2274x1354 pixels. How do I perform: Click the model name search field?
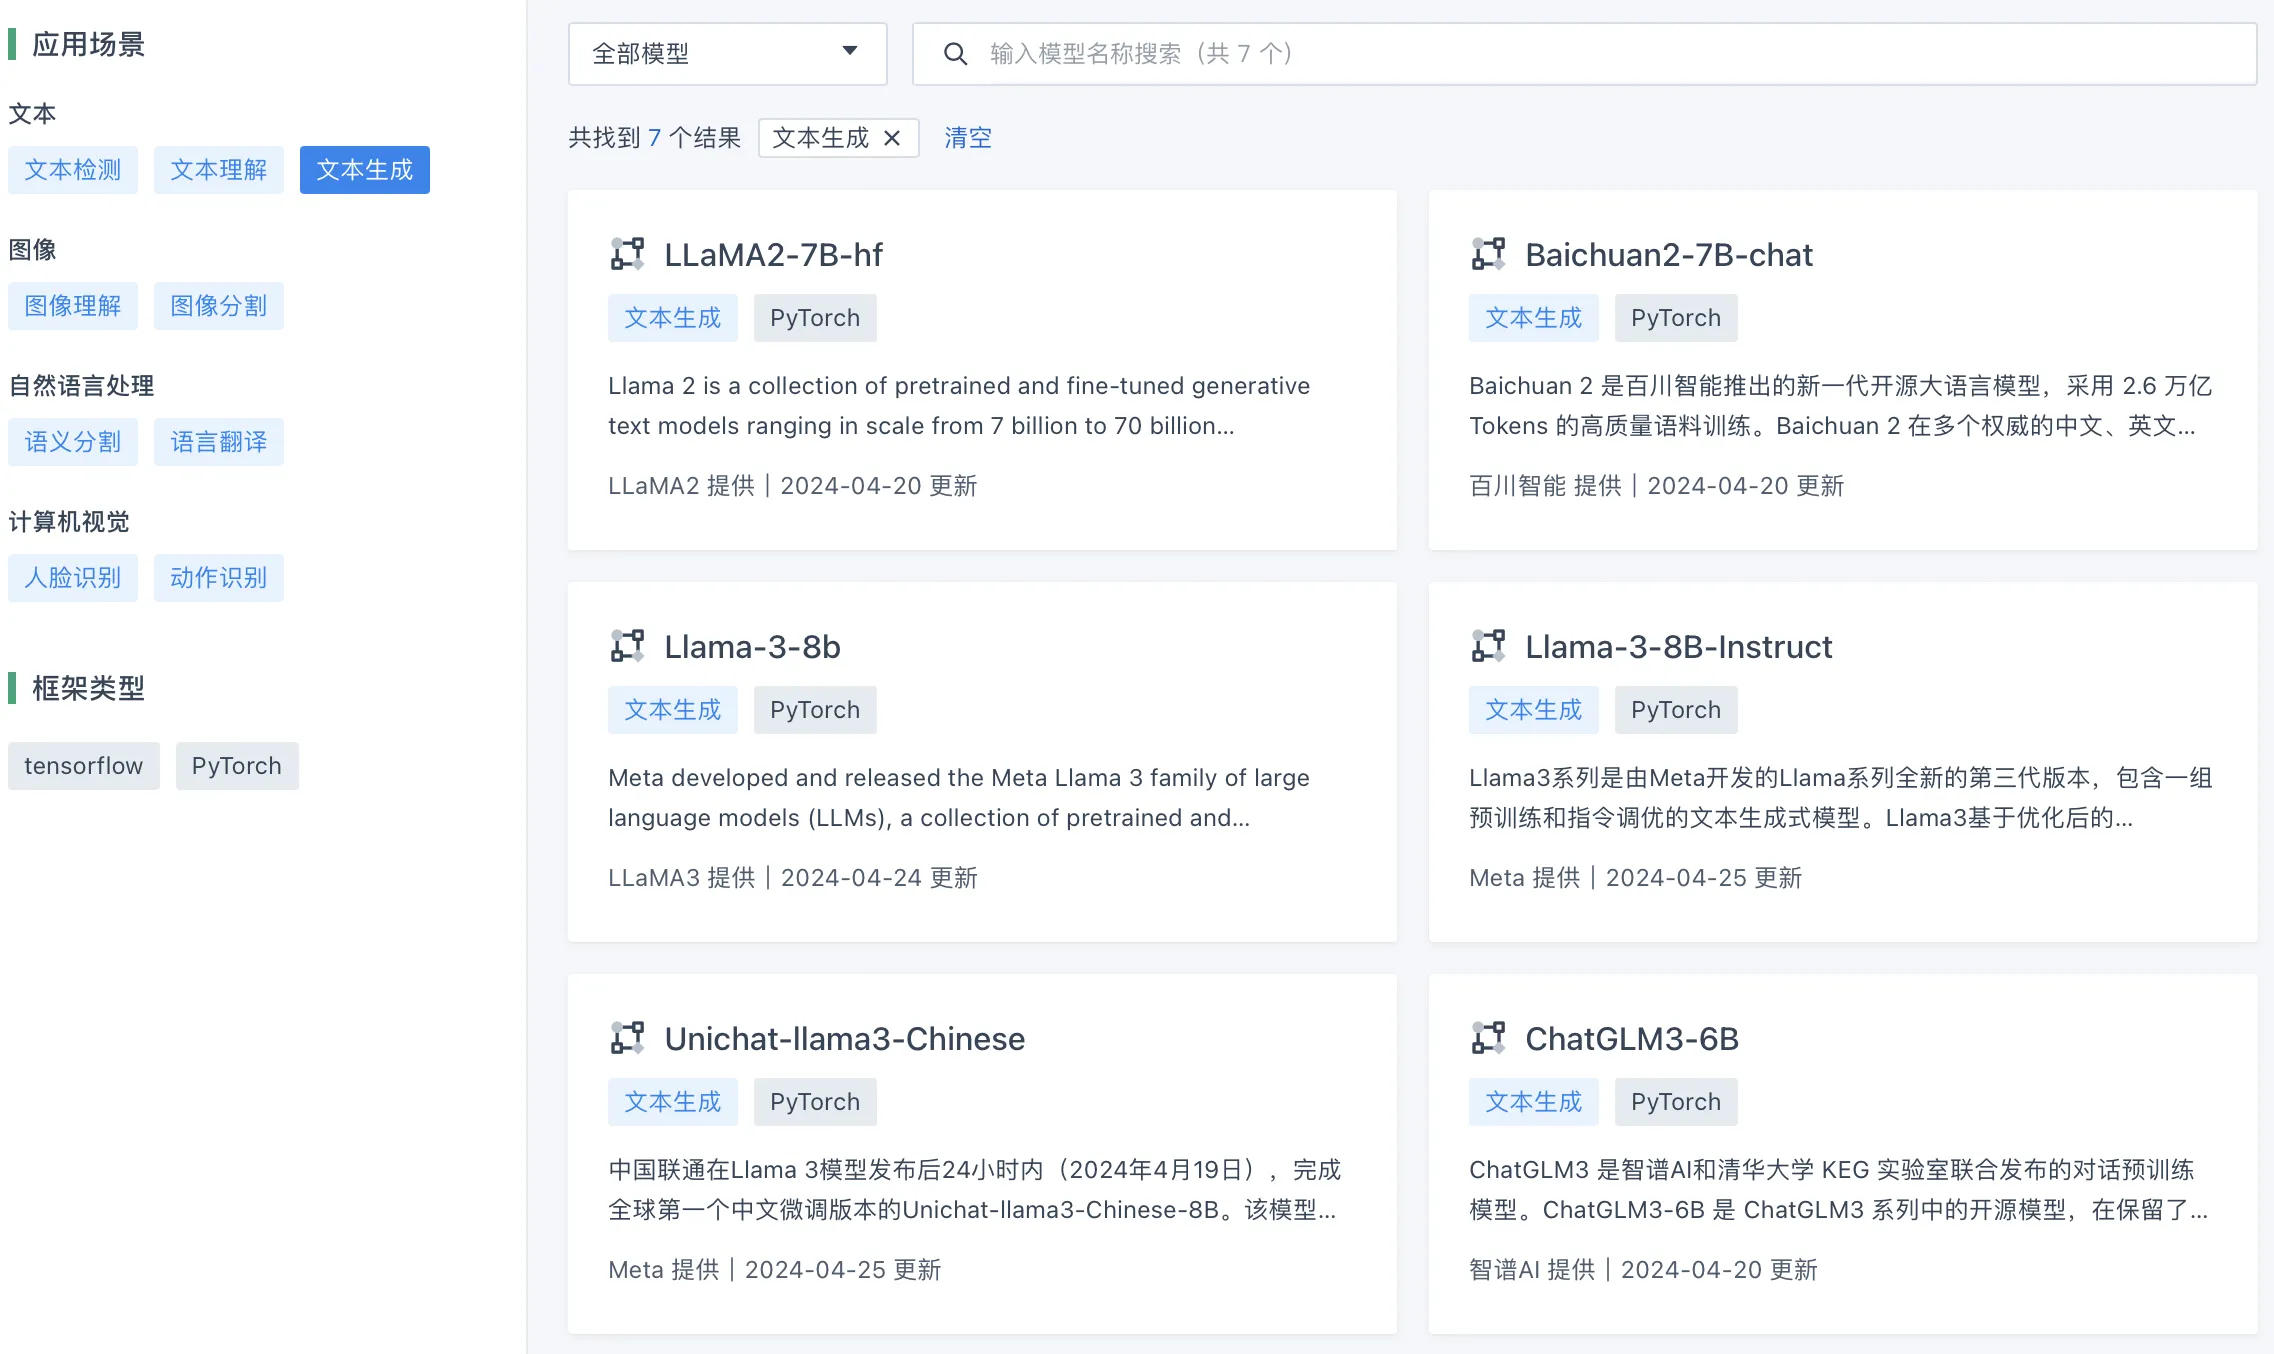[1585, 54]
